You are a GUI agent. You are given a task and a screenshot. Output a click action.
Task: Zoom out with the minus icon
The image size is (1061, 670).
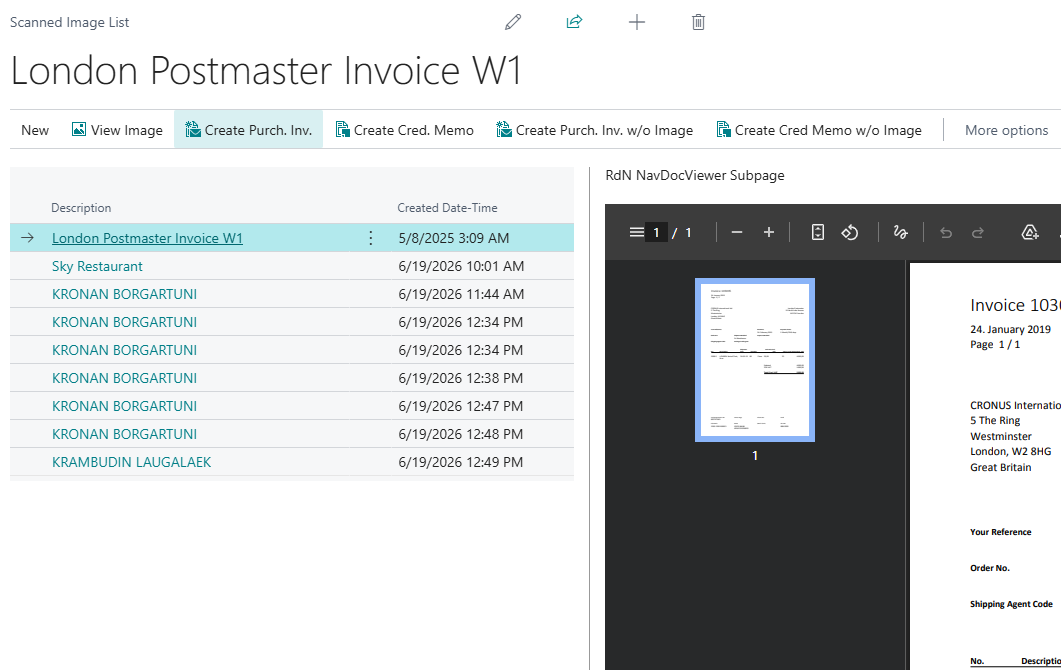pyautogui.click(x=737, y=232)
